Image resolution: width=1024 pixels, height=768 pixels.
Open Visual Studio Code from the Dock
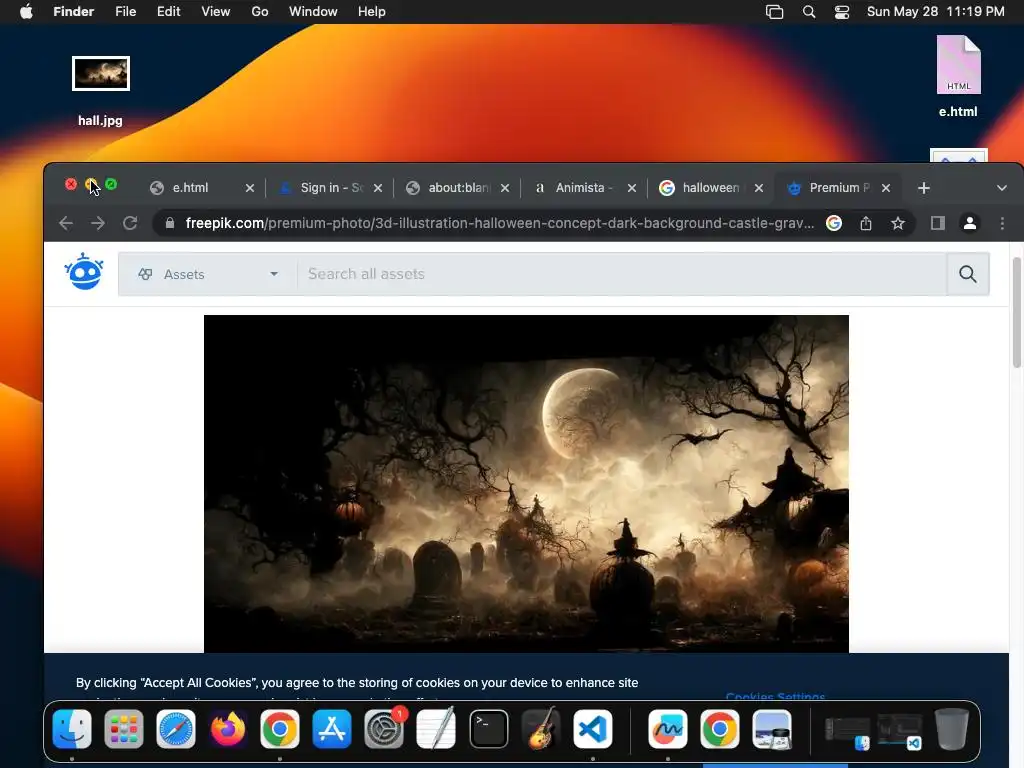(593, 729)
